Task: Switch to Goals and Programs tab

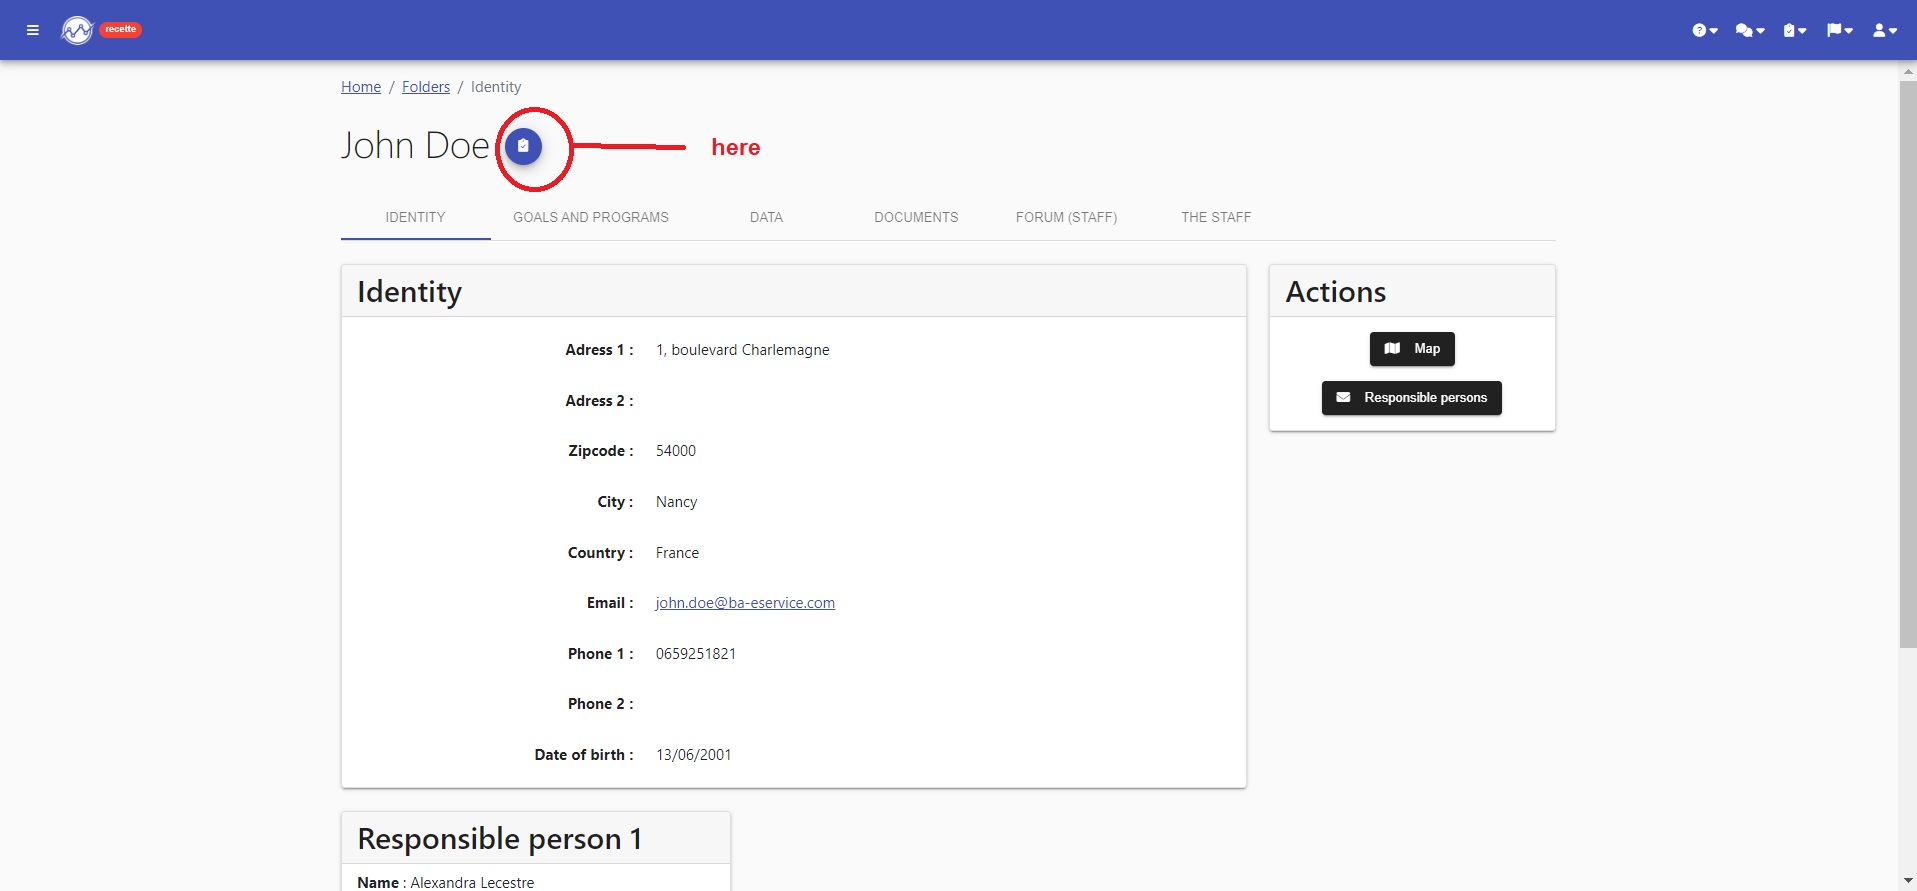Action: 591,217
